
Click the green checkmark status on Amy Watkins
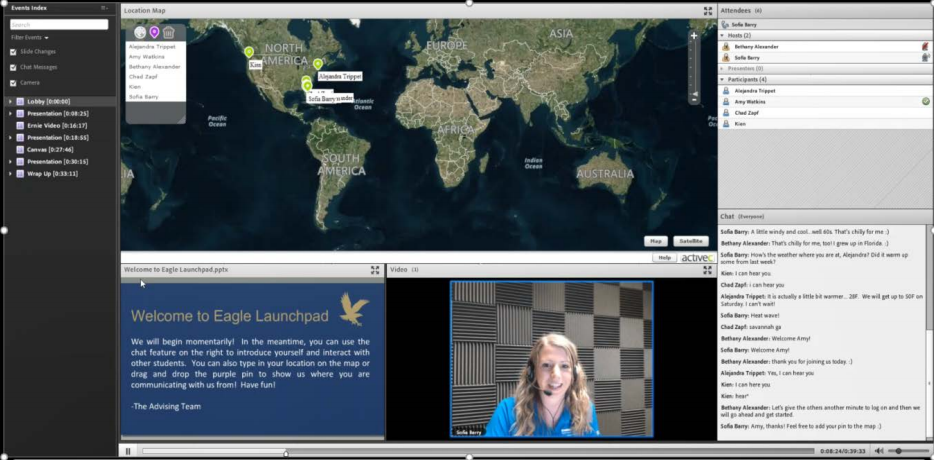[x=926, y=102]
